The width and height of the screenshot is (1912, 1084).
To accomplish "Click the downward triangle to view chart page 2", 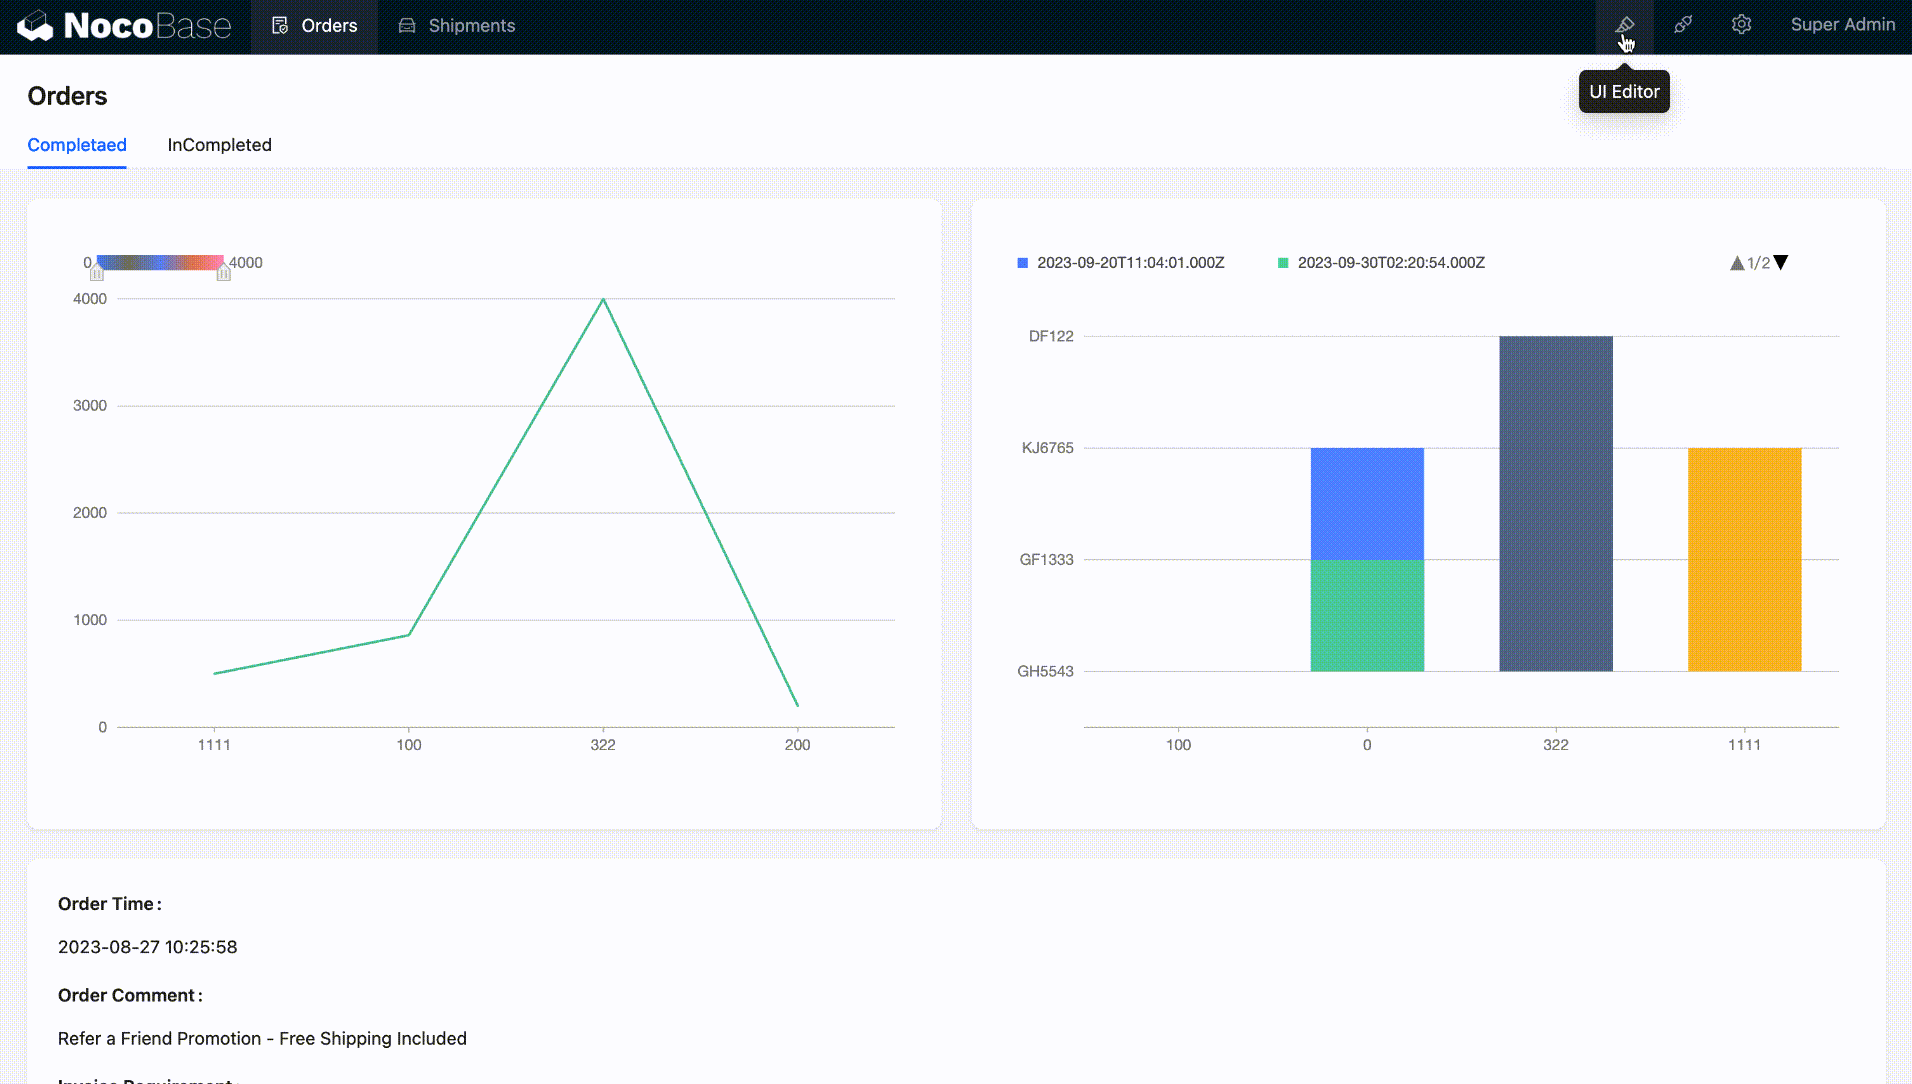I will click(1782, 262).
